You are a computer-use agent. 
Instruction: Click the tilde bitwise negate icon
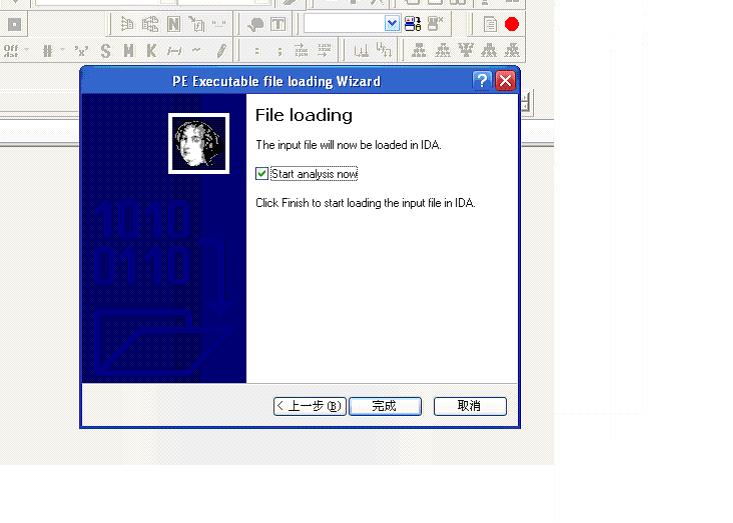point(196,50)
